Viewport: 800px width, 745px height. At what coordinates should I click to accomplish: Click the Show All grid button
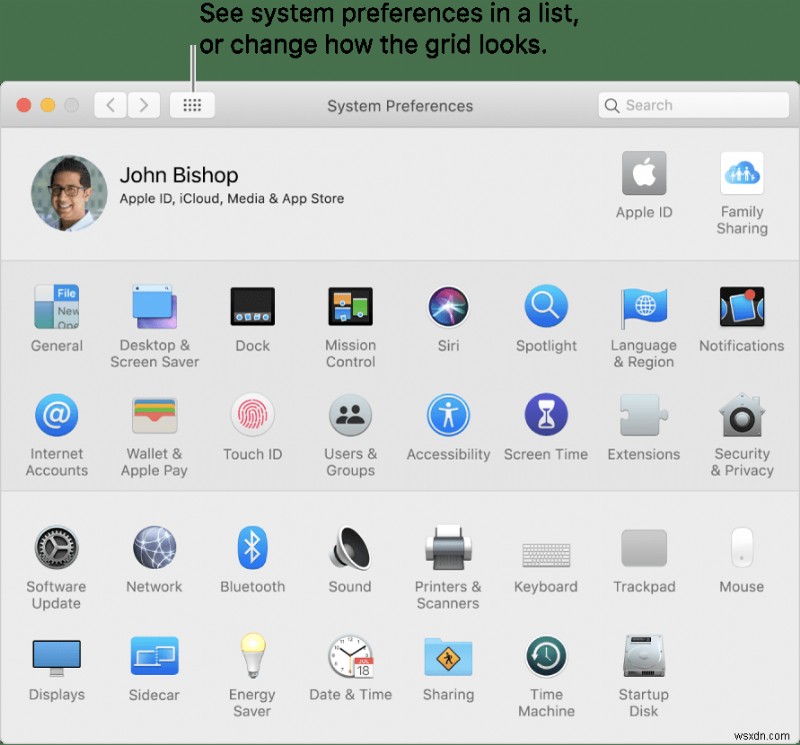click(x=192, y=105)
